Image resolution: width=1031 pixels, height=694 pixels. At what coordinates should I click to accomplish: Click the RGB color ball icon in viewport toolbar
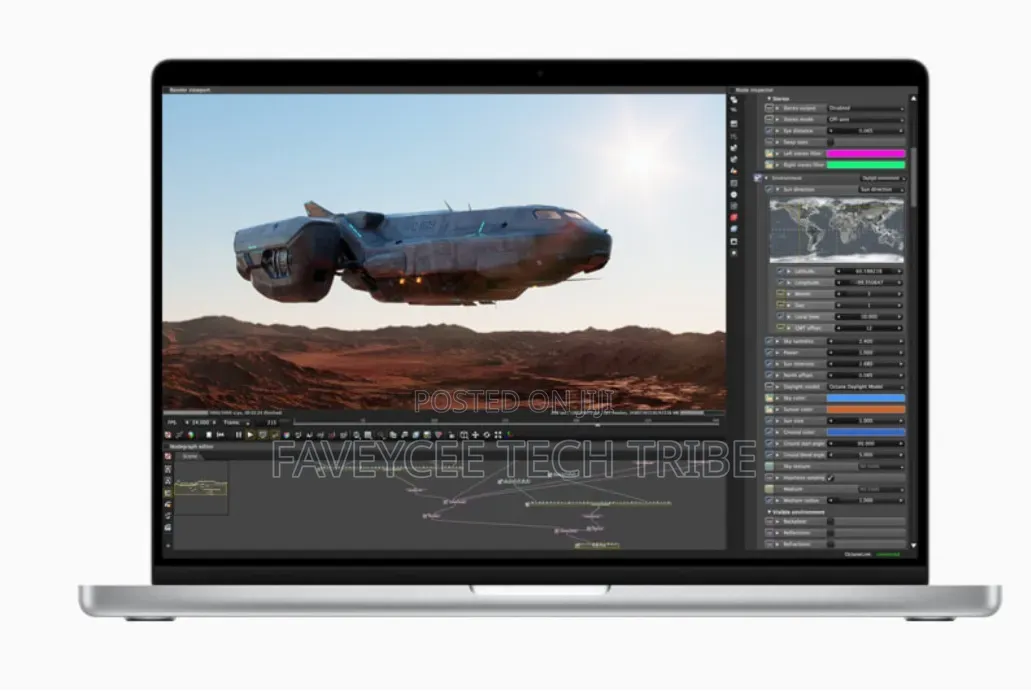click(x=191, y=435)
